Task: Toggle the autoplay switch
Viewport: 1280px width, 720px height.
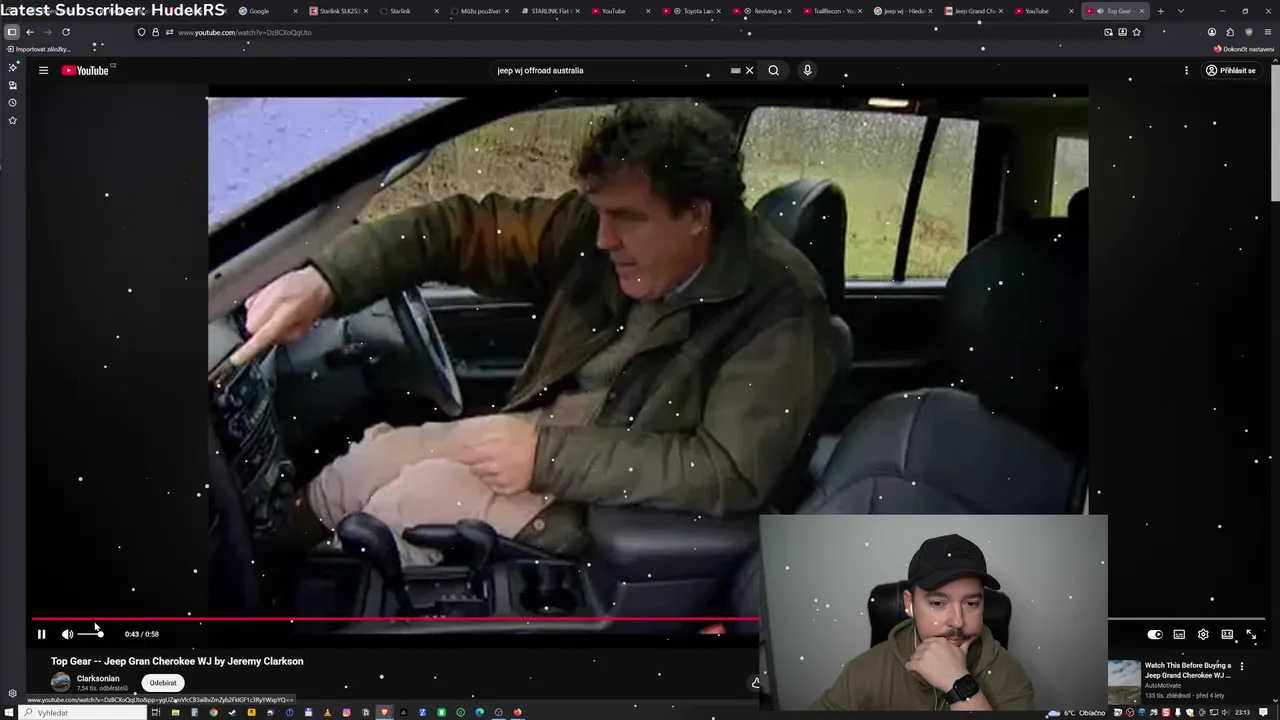Action: tap(1155, 634)
